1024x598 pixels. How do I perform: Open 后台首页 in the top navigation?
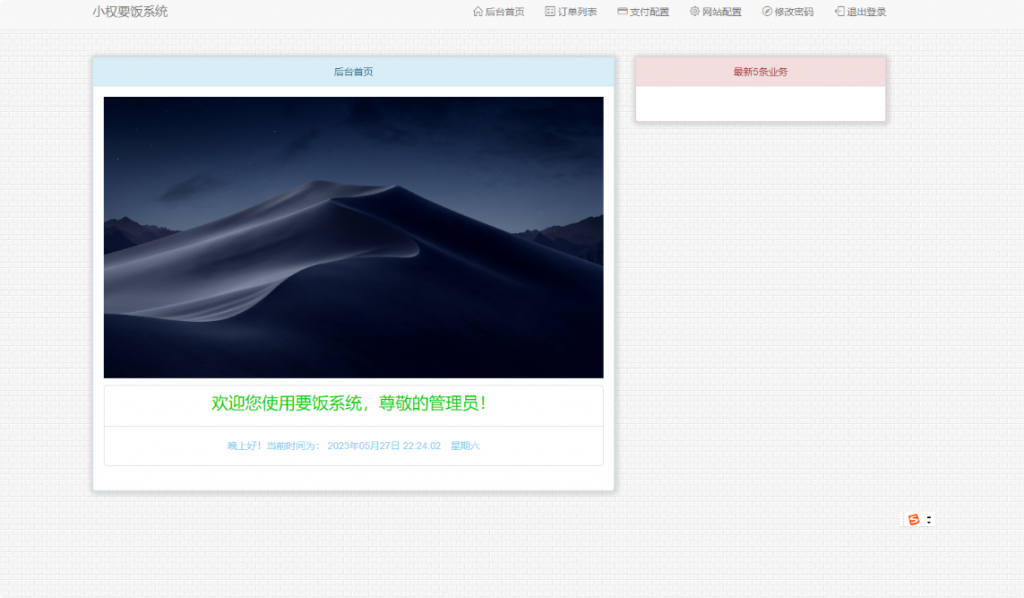click(499, 12)
